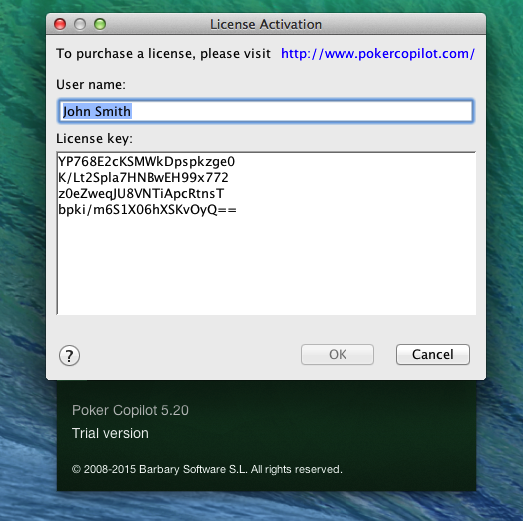The height and width of the screenshot is (521, 523).
Task: Click the Poker Copilot 5.20 splash text
Action: [x=130, y=410]
